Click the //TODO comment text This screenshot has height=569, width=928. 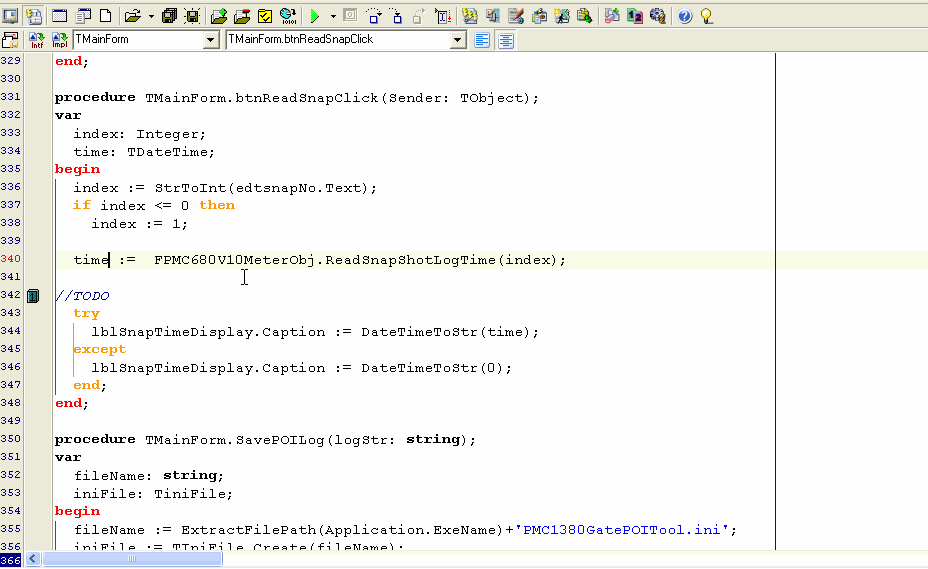83,295
